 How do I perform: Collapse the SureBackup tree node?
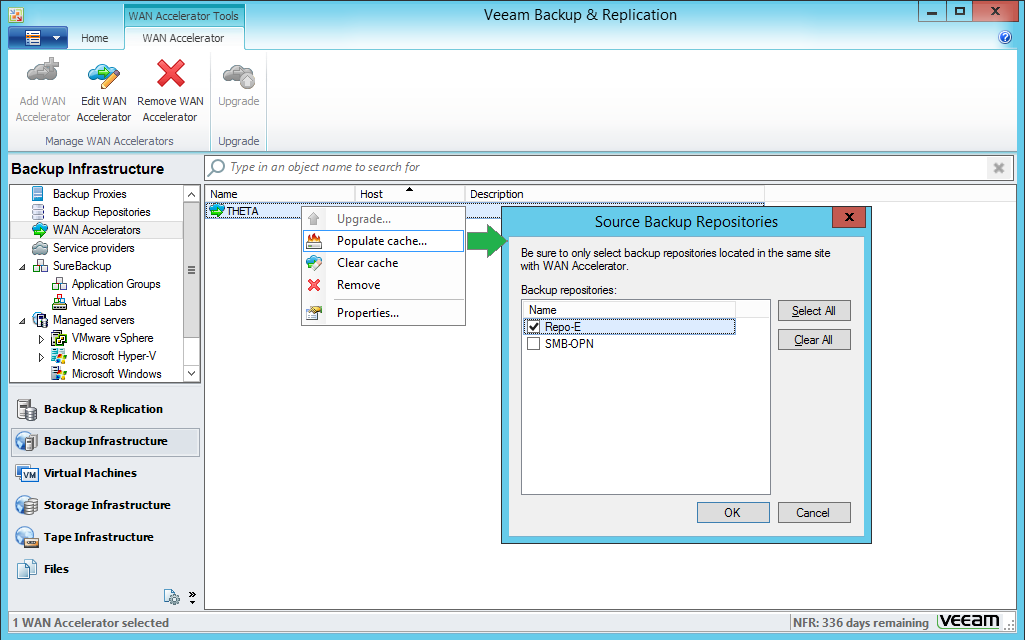[23, 267]
